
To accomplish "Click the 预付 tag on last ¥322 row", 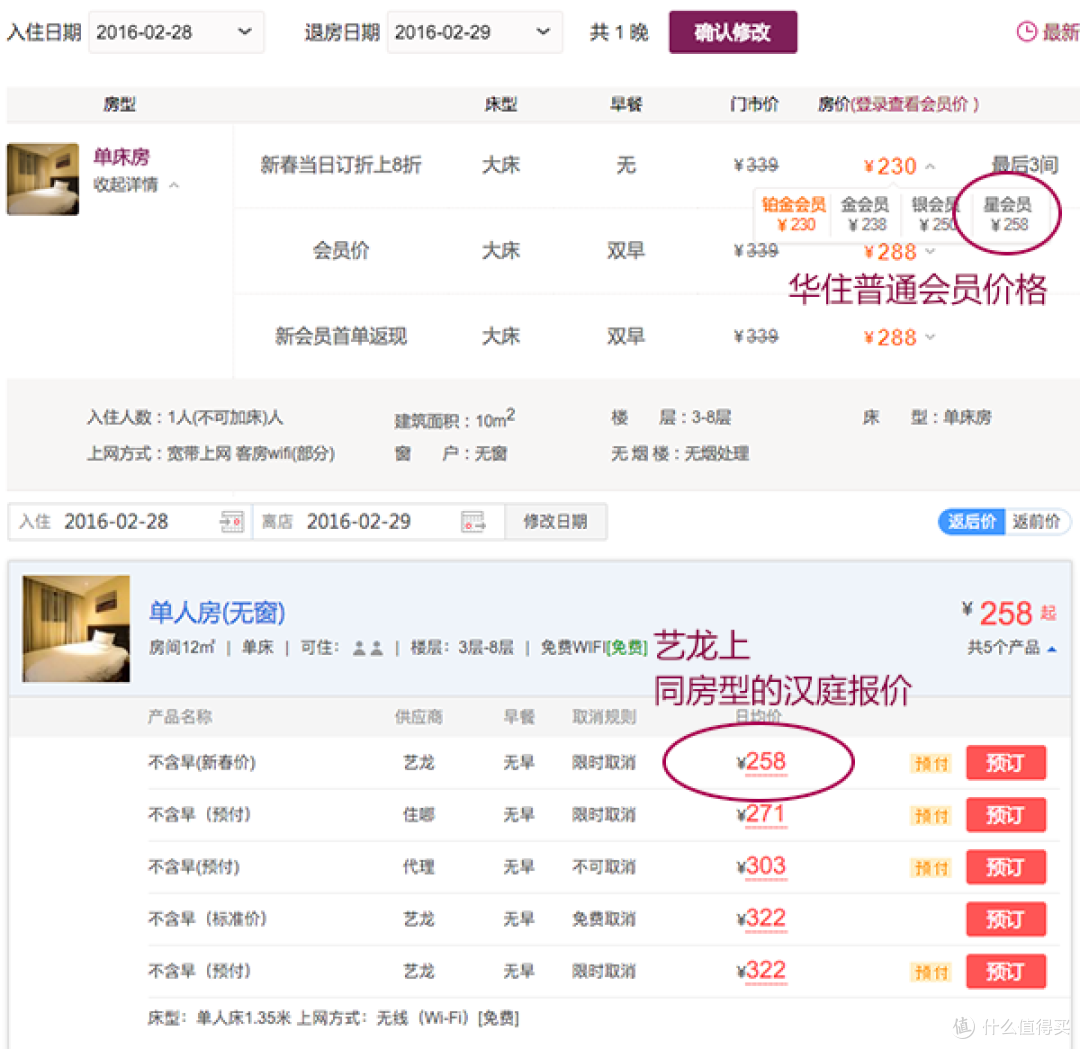I will point(931,972).
